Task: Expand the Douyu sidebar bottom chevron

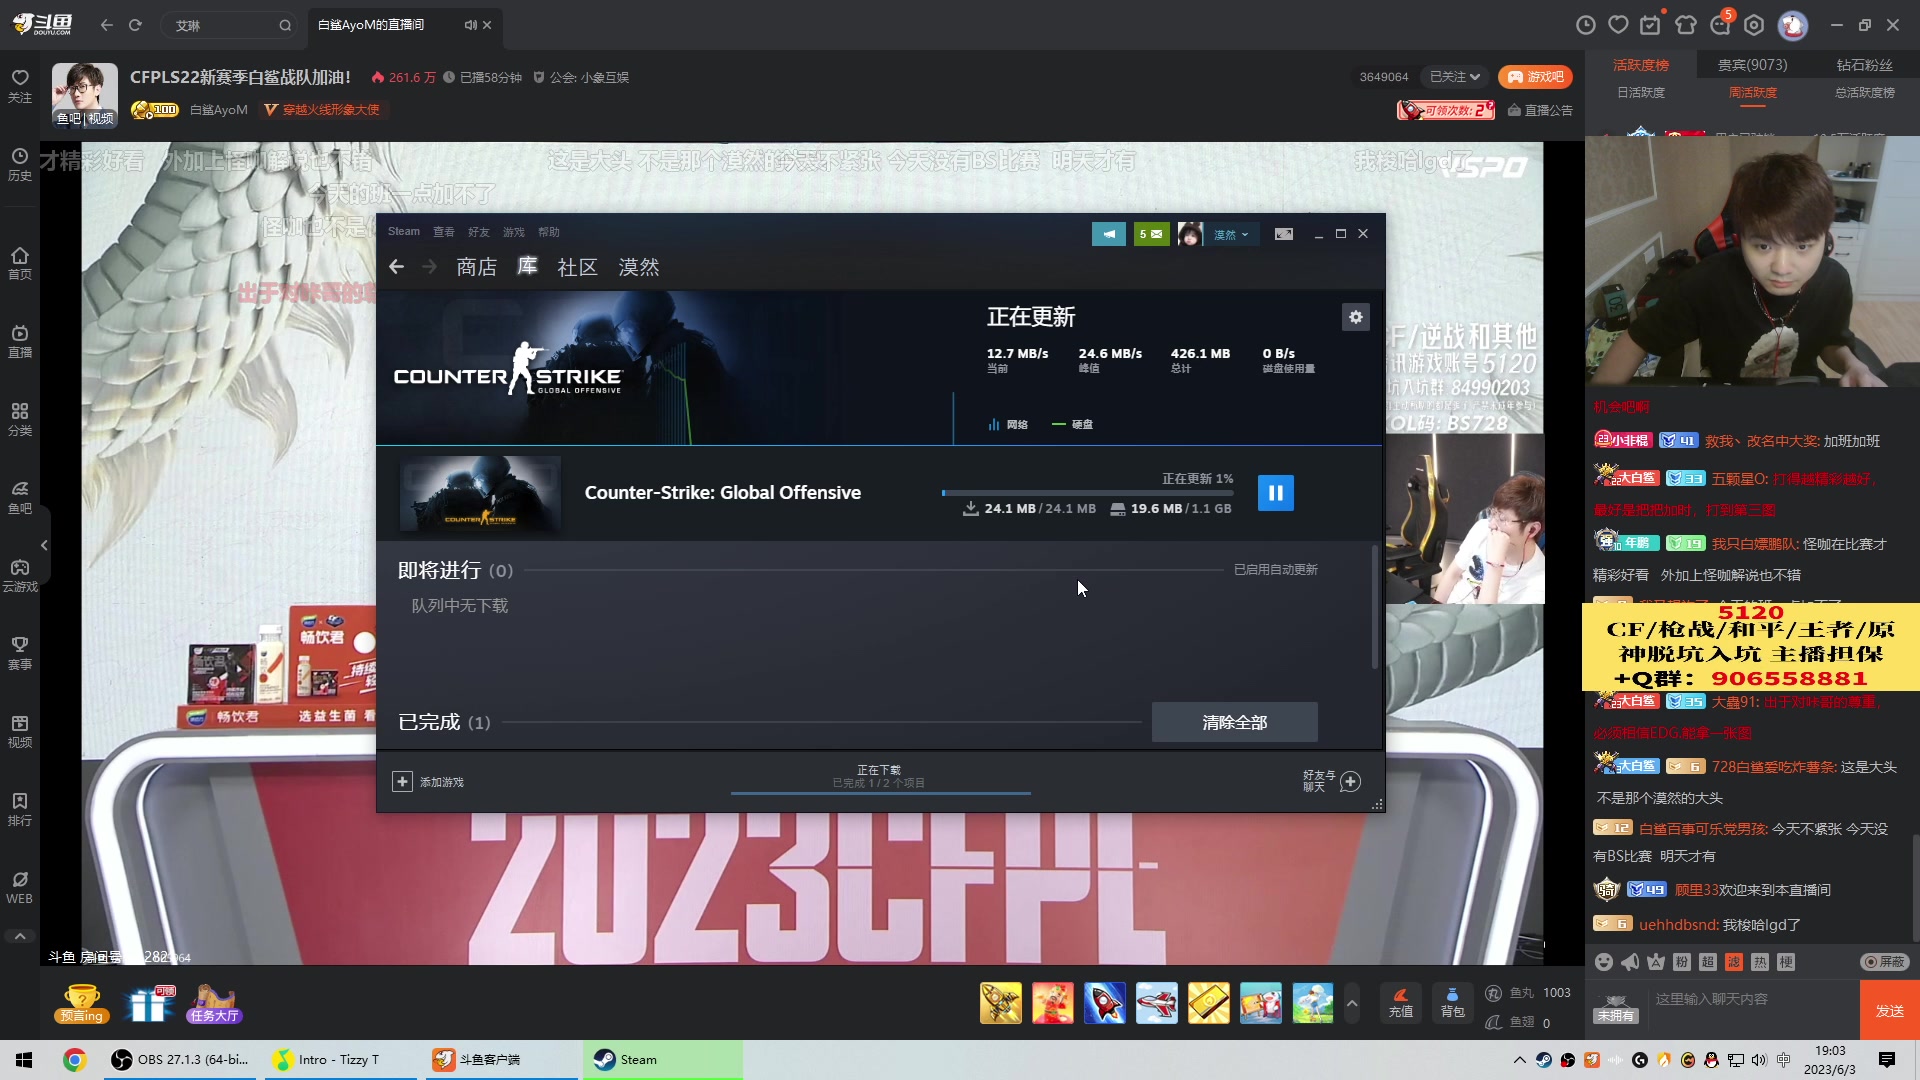Action: [x=20, y=937]
